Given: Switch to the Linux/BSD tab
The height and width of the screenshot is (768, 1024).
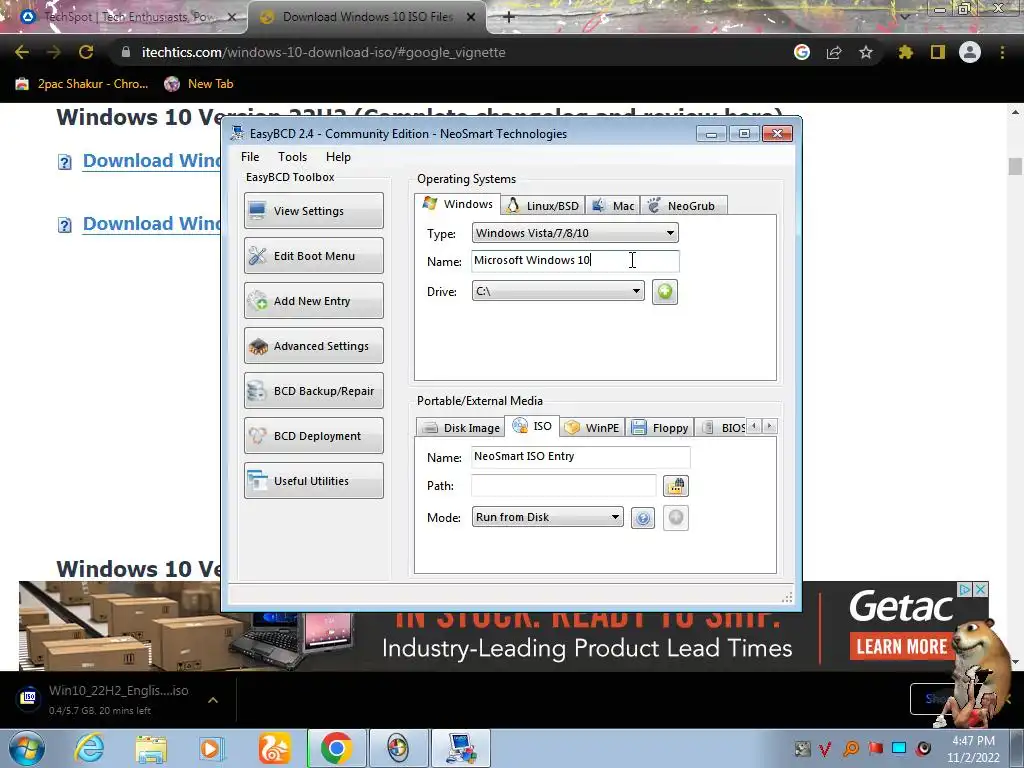Looking at the screenshot, I should [543, 206].
